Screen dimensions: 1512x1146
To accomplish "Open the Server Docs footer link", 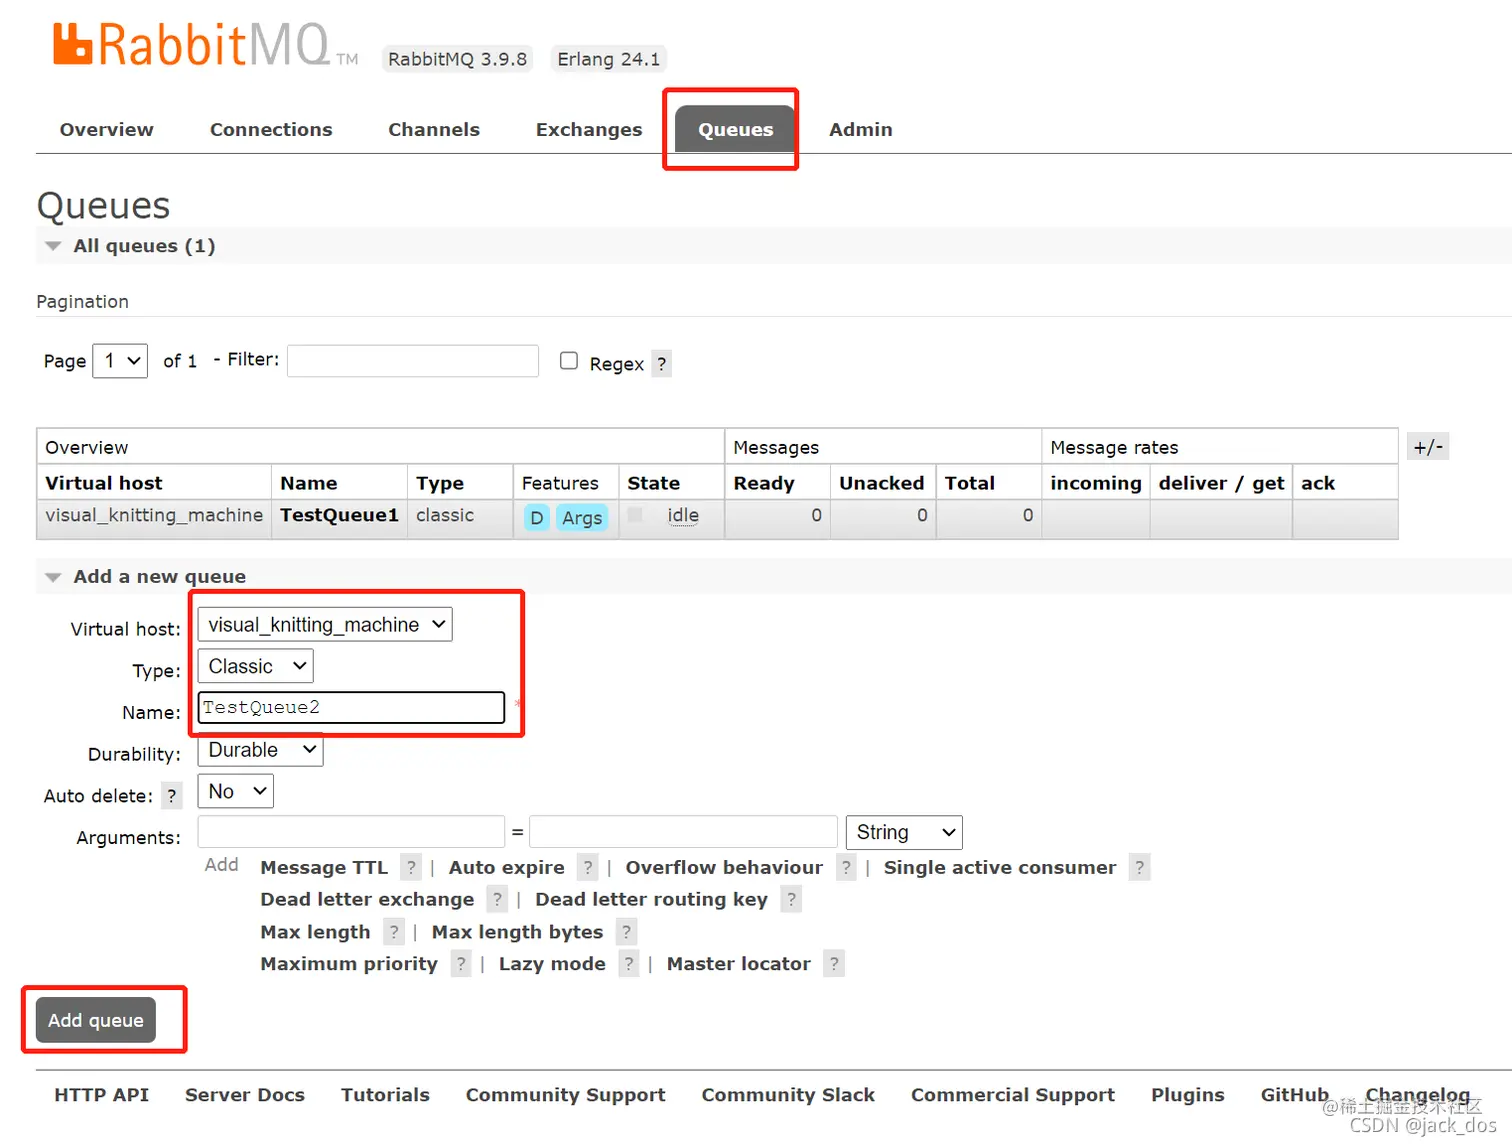I will pos(245,1095).
